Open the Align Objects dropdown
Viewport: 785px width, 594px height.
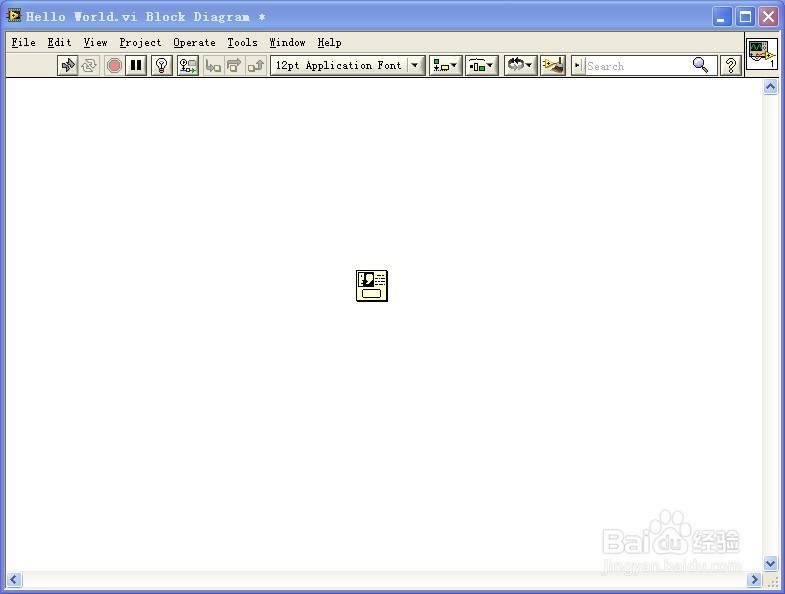[x=445, y=66]
